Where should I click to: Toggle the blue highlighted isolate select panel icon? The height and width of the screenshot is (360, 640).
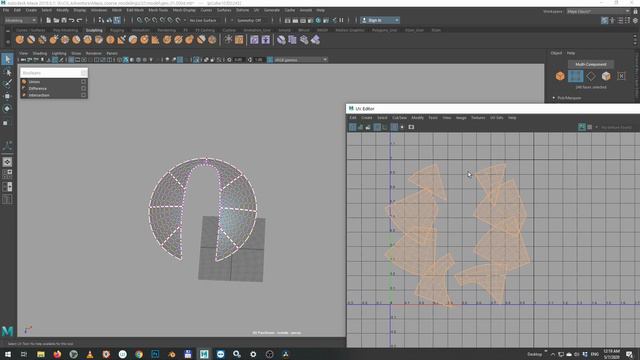[196, 60]
